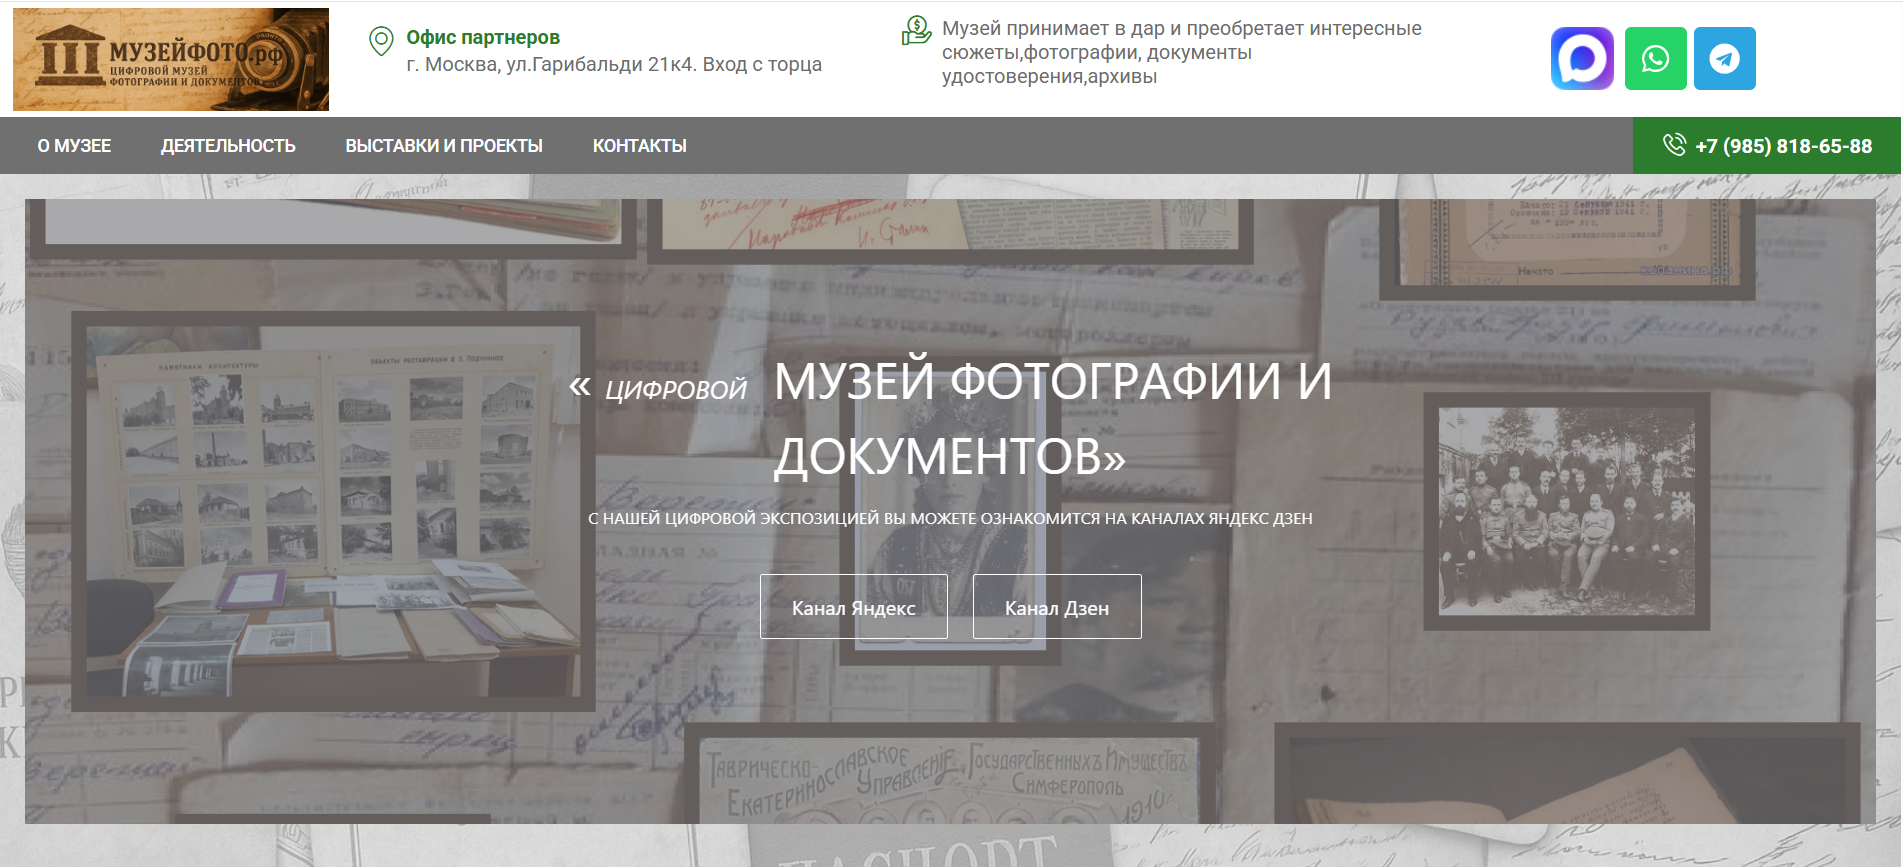Call the number +7 (985) 818-65-88

1783,146
